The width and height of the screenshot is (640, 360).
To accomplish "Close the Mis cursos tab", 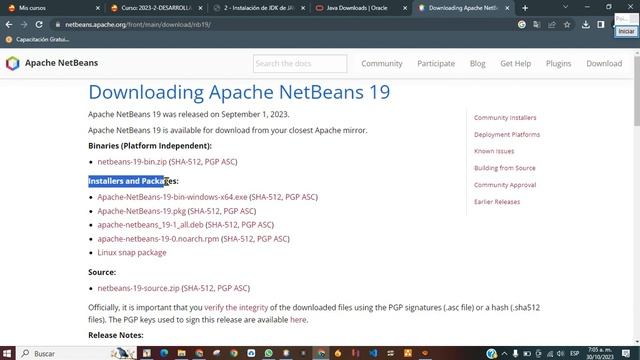I will click(x=98, y=8).
